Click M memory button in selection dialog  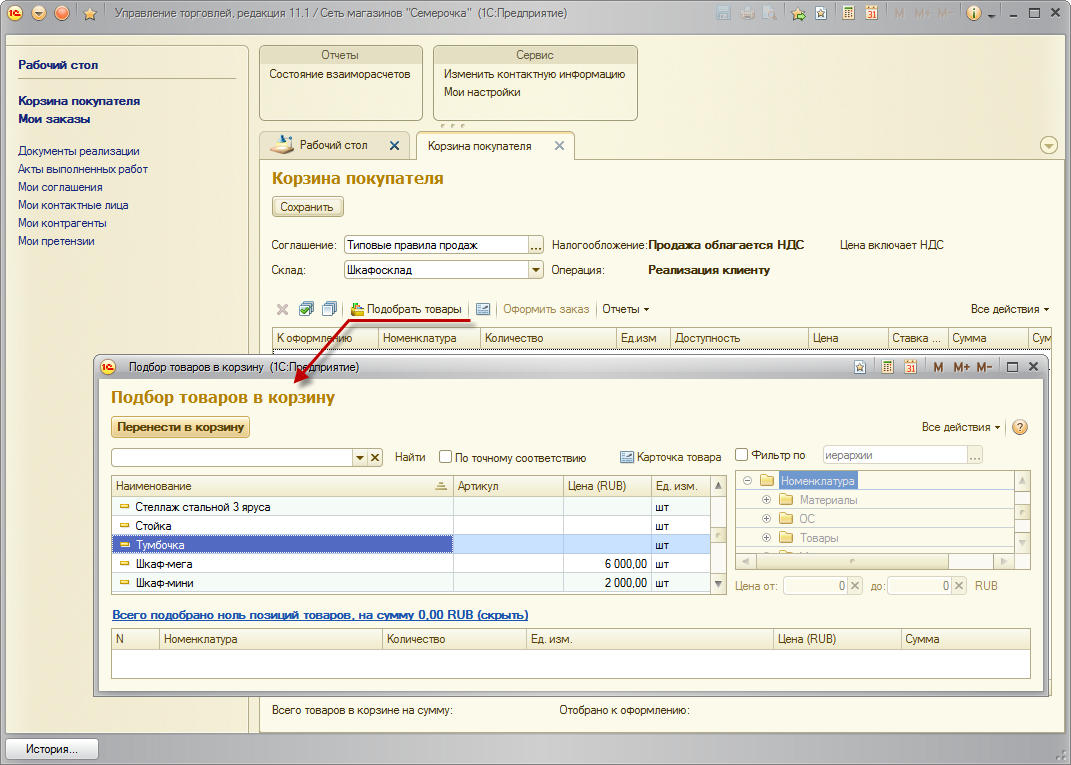tap(938, 367)
